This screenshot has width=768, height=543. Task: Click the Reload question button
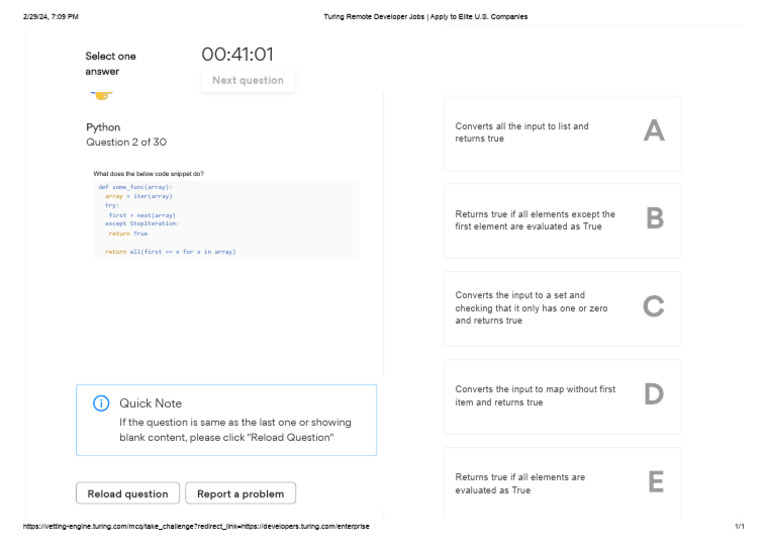(x=128, y=494)
